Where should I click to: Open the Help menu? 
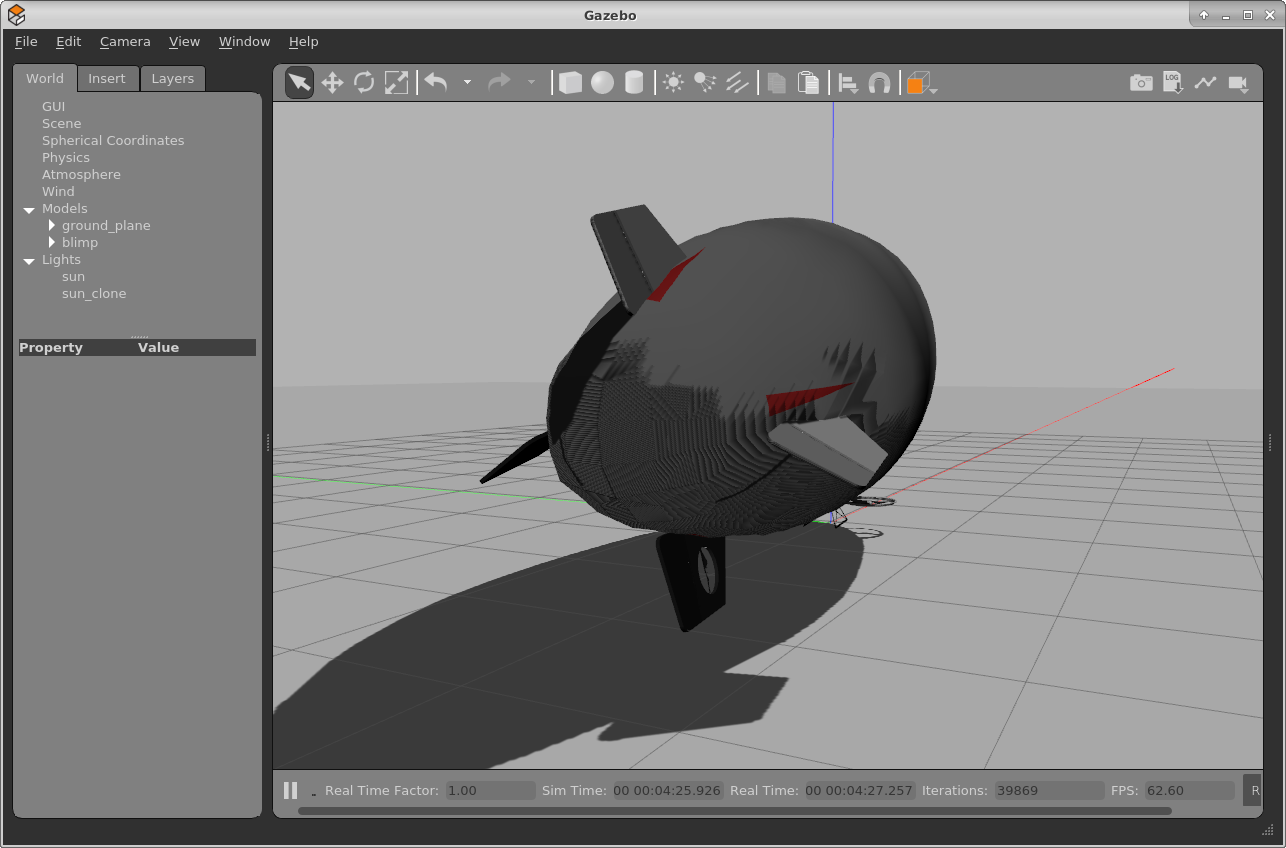coord(303,42)
